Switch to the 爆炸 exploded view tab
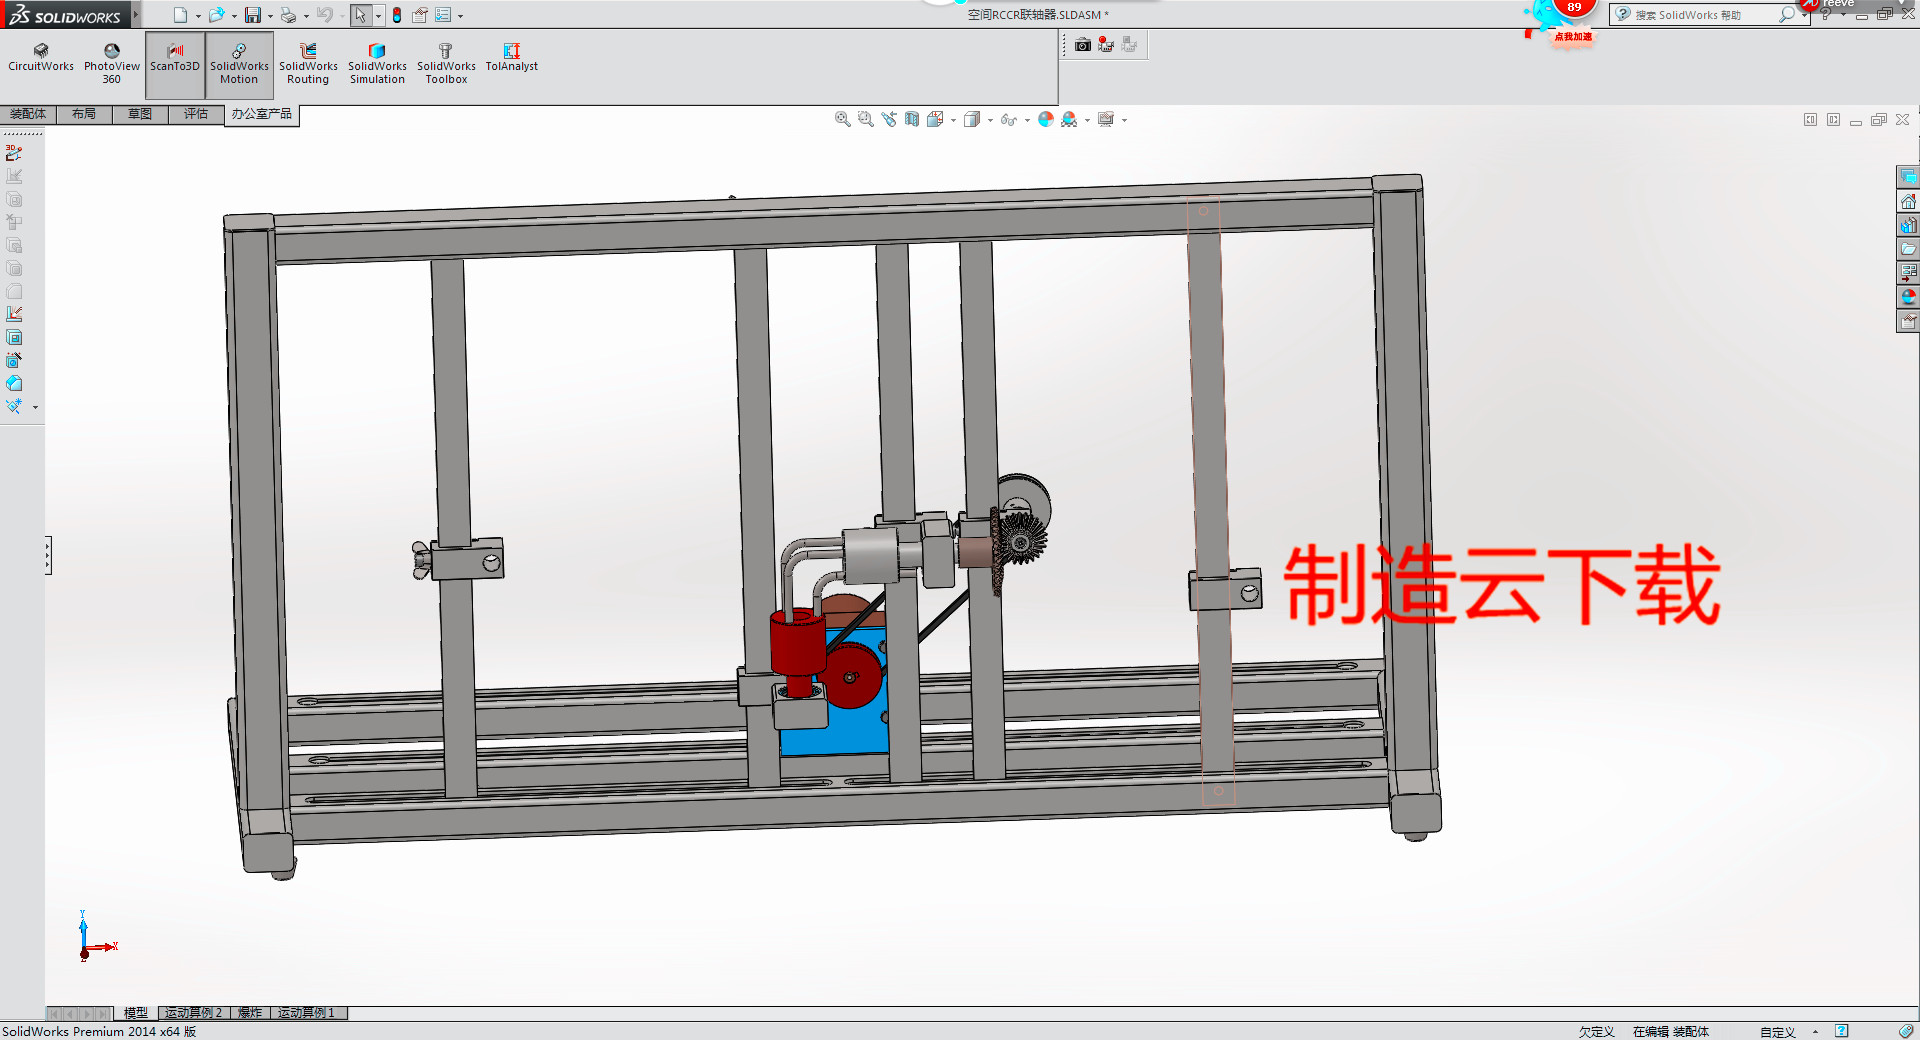 point(250,1013)
